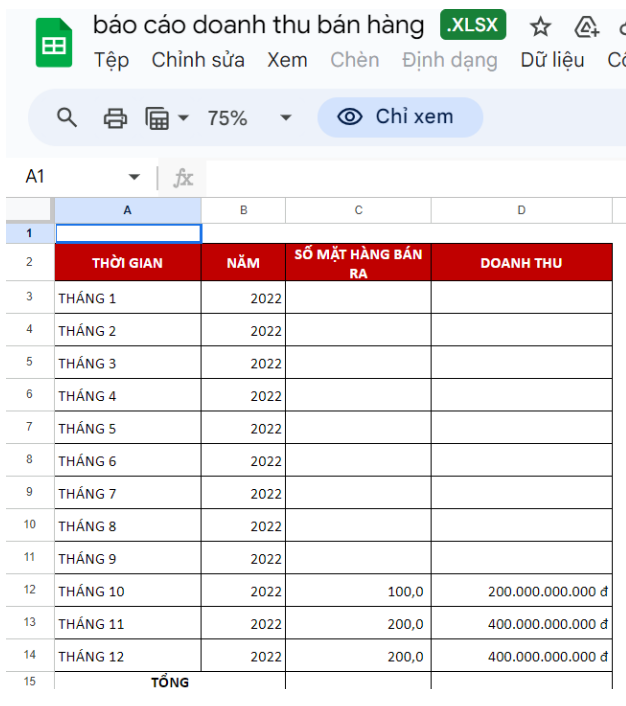Screen dimensions: 626x706
Task: Select the THÁNG 6 cell
Action: click(x=128, y=460)
